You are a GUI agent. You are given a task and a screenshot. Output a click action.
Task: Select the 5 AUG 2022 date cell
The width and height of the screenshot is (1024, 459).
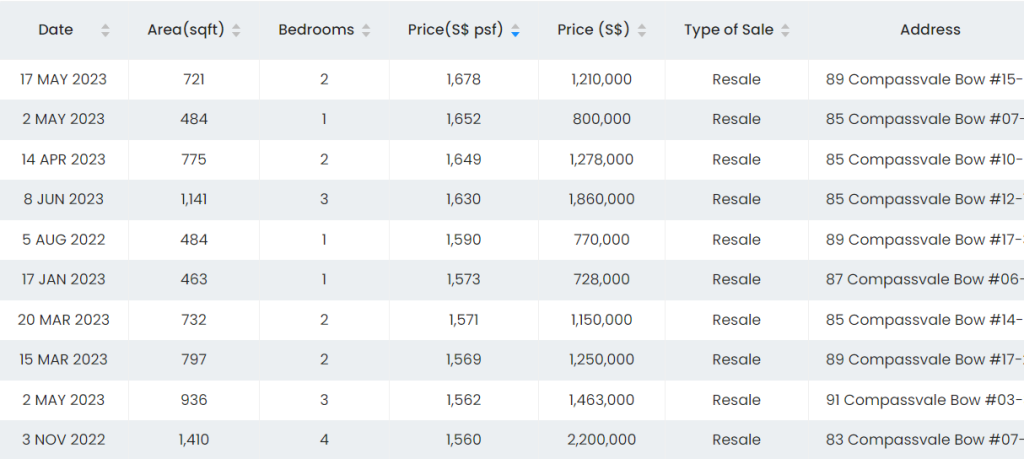[x=64, y=240]
